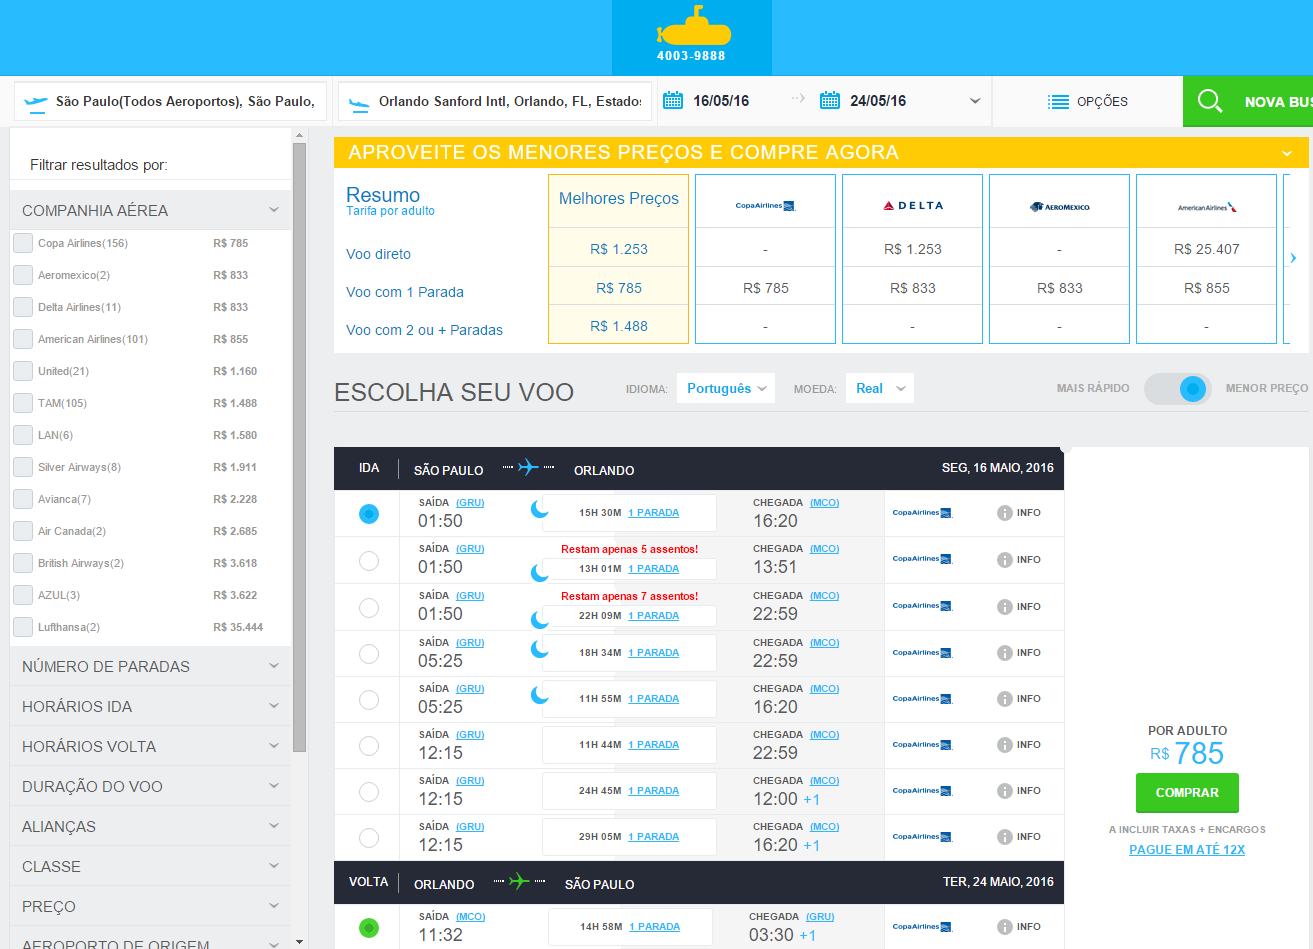1313x949 pixels.
Task: Click the Copa Airlines logo in summary table
Action: pos(765,206)
